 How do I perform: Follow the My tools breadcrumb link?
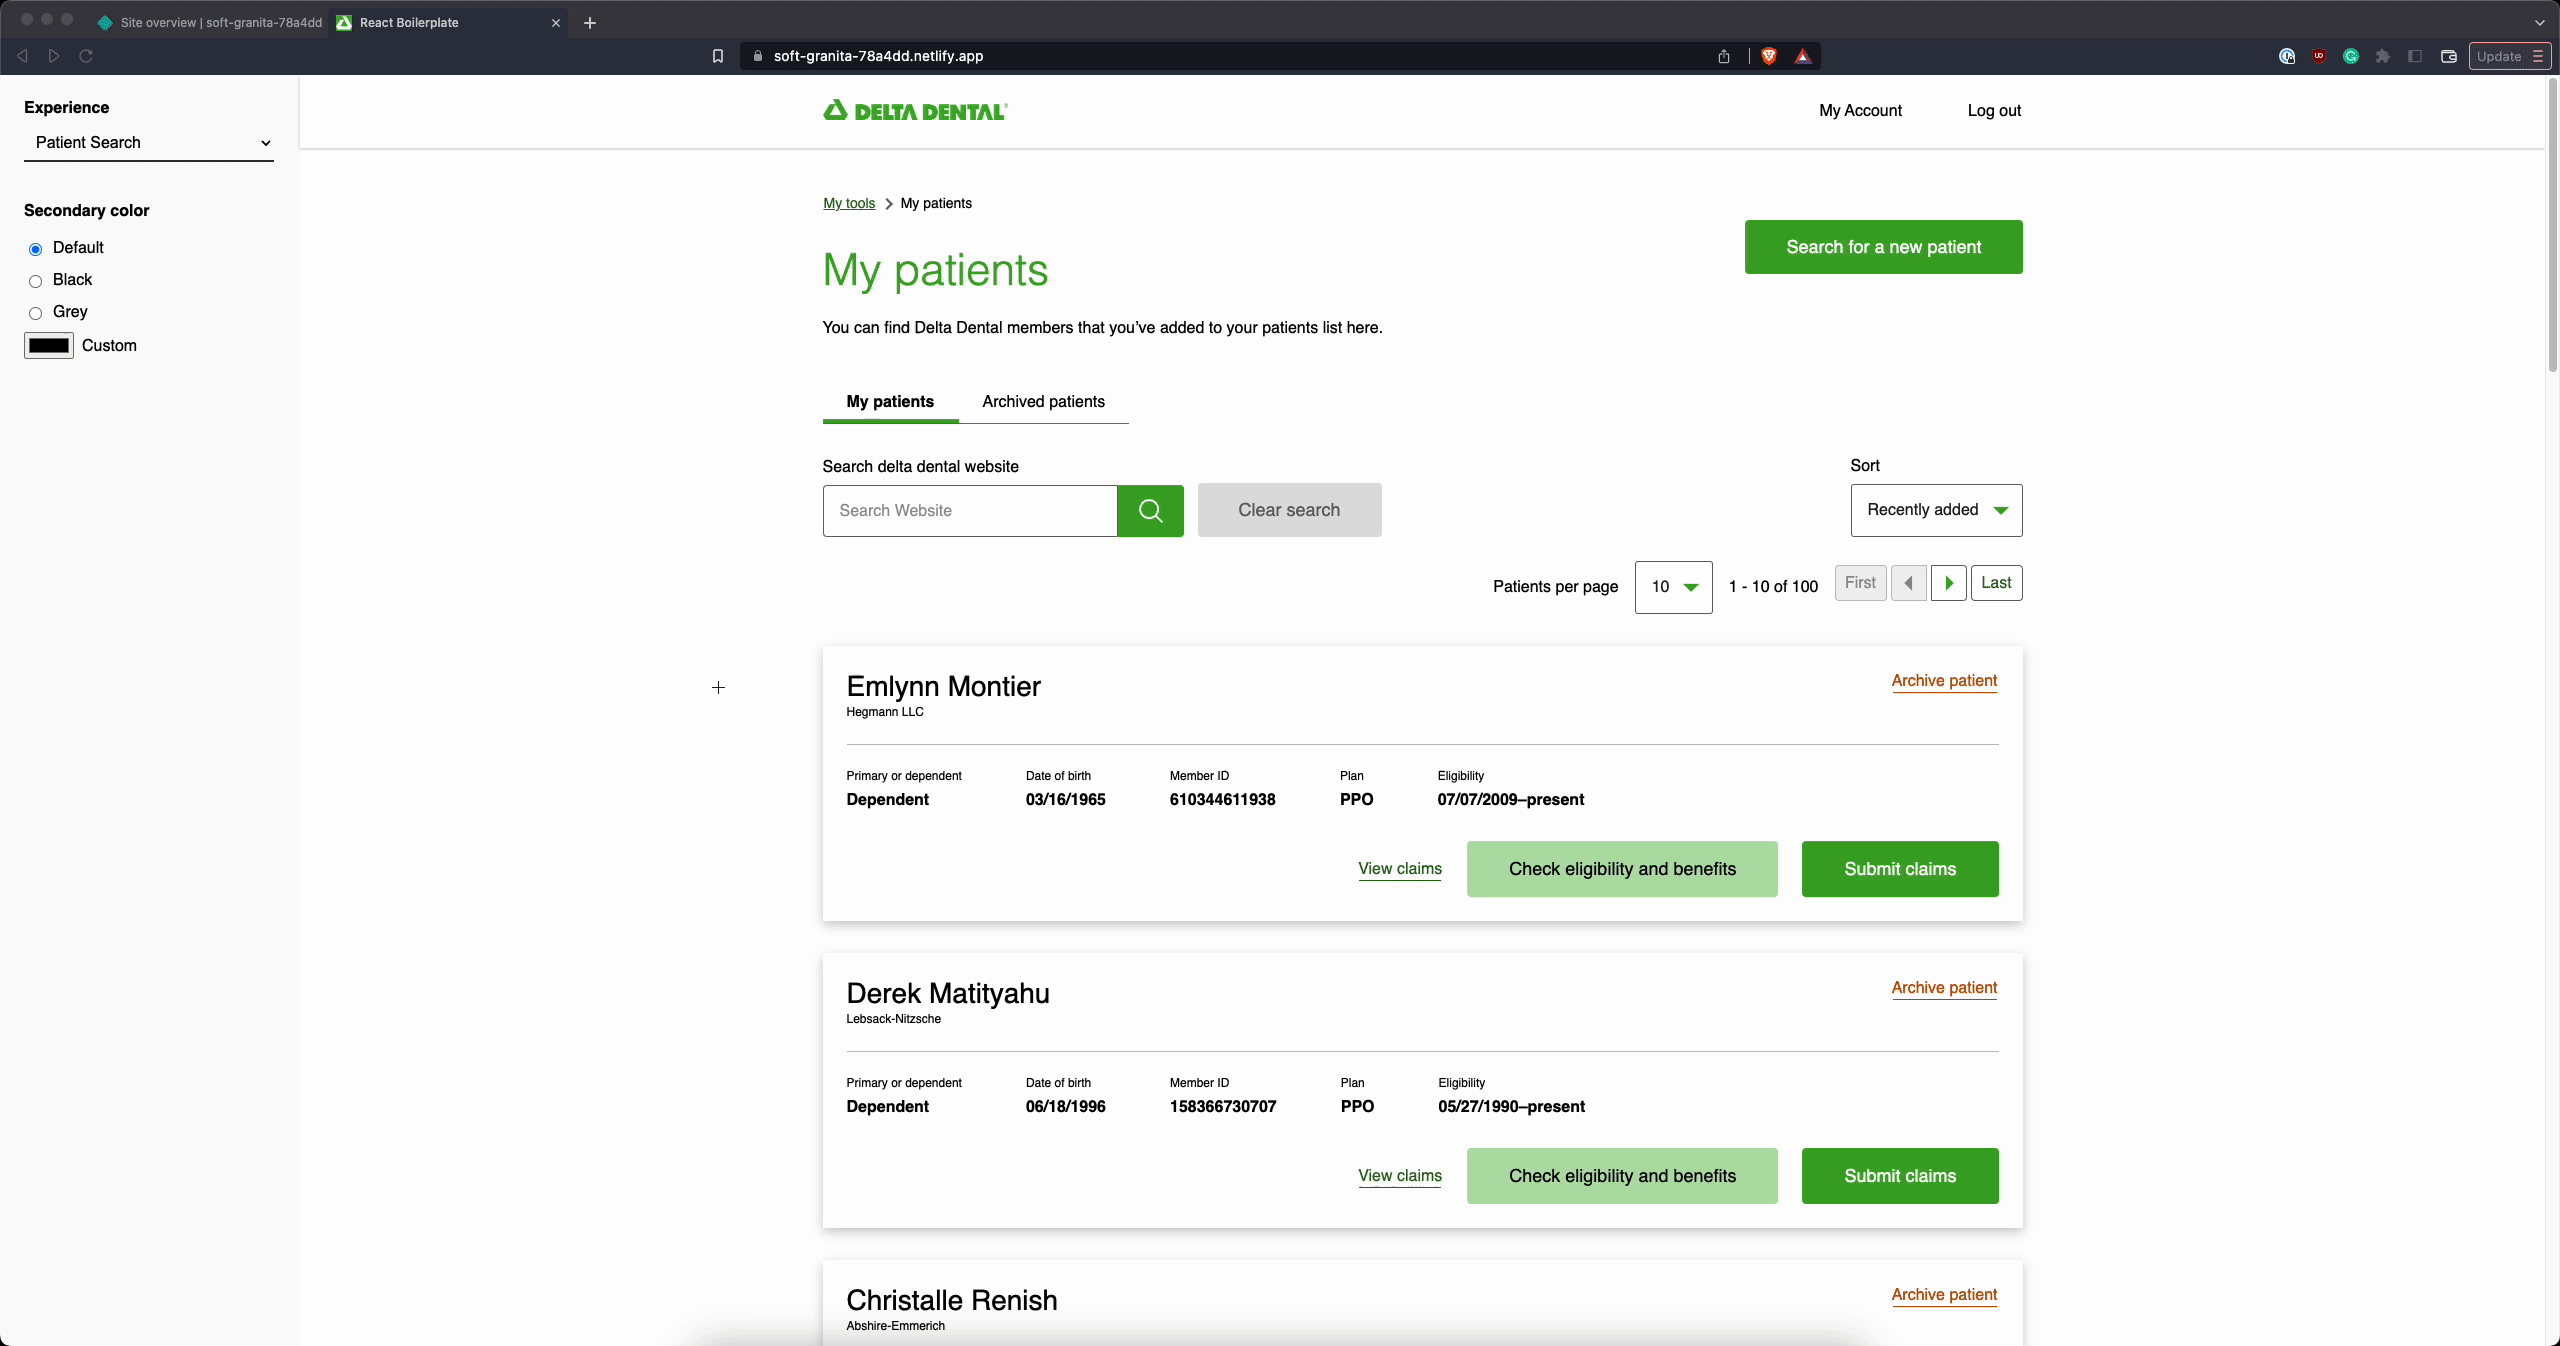pyautogui.click(x=849, y=203)
